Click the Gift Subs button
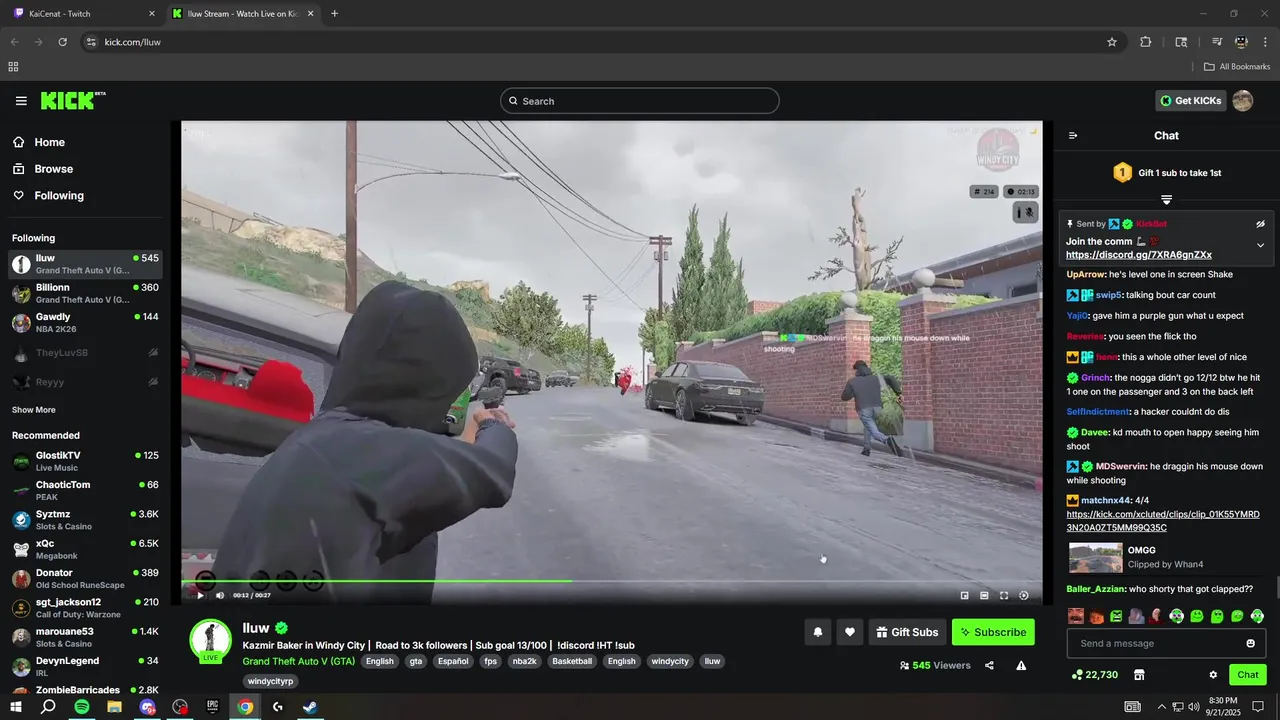This screenshot has height=720, width=1280. click(907, 632)
